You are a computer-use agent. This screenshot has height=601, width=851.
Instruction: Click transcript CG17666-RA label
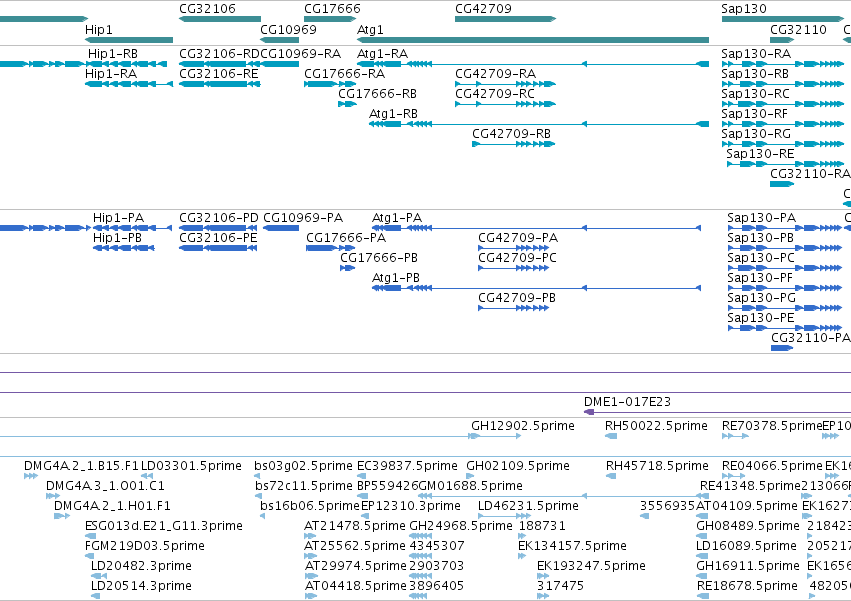click(345, 74)
